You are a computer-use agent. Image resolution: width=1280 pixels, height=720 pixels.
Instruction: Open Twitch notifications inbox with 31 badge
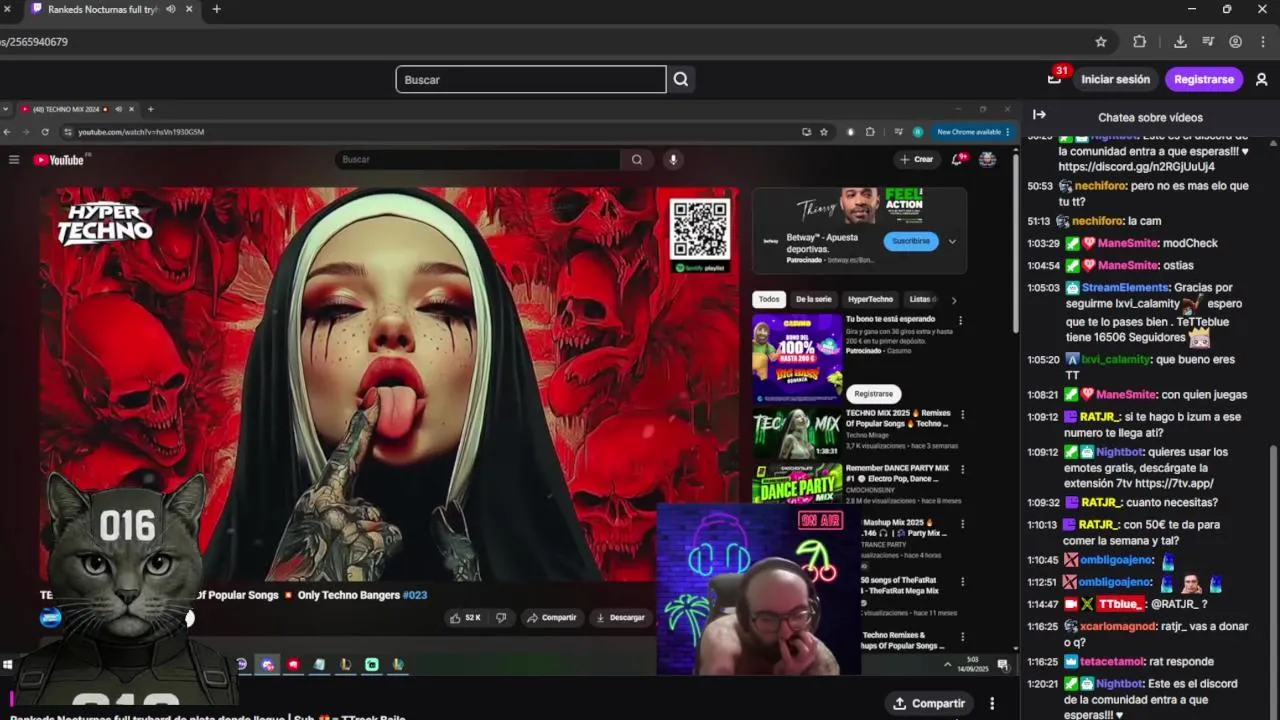pyautogui.click(x=1056, y=77)
